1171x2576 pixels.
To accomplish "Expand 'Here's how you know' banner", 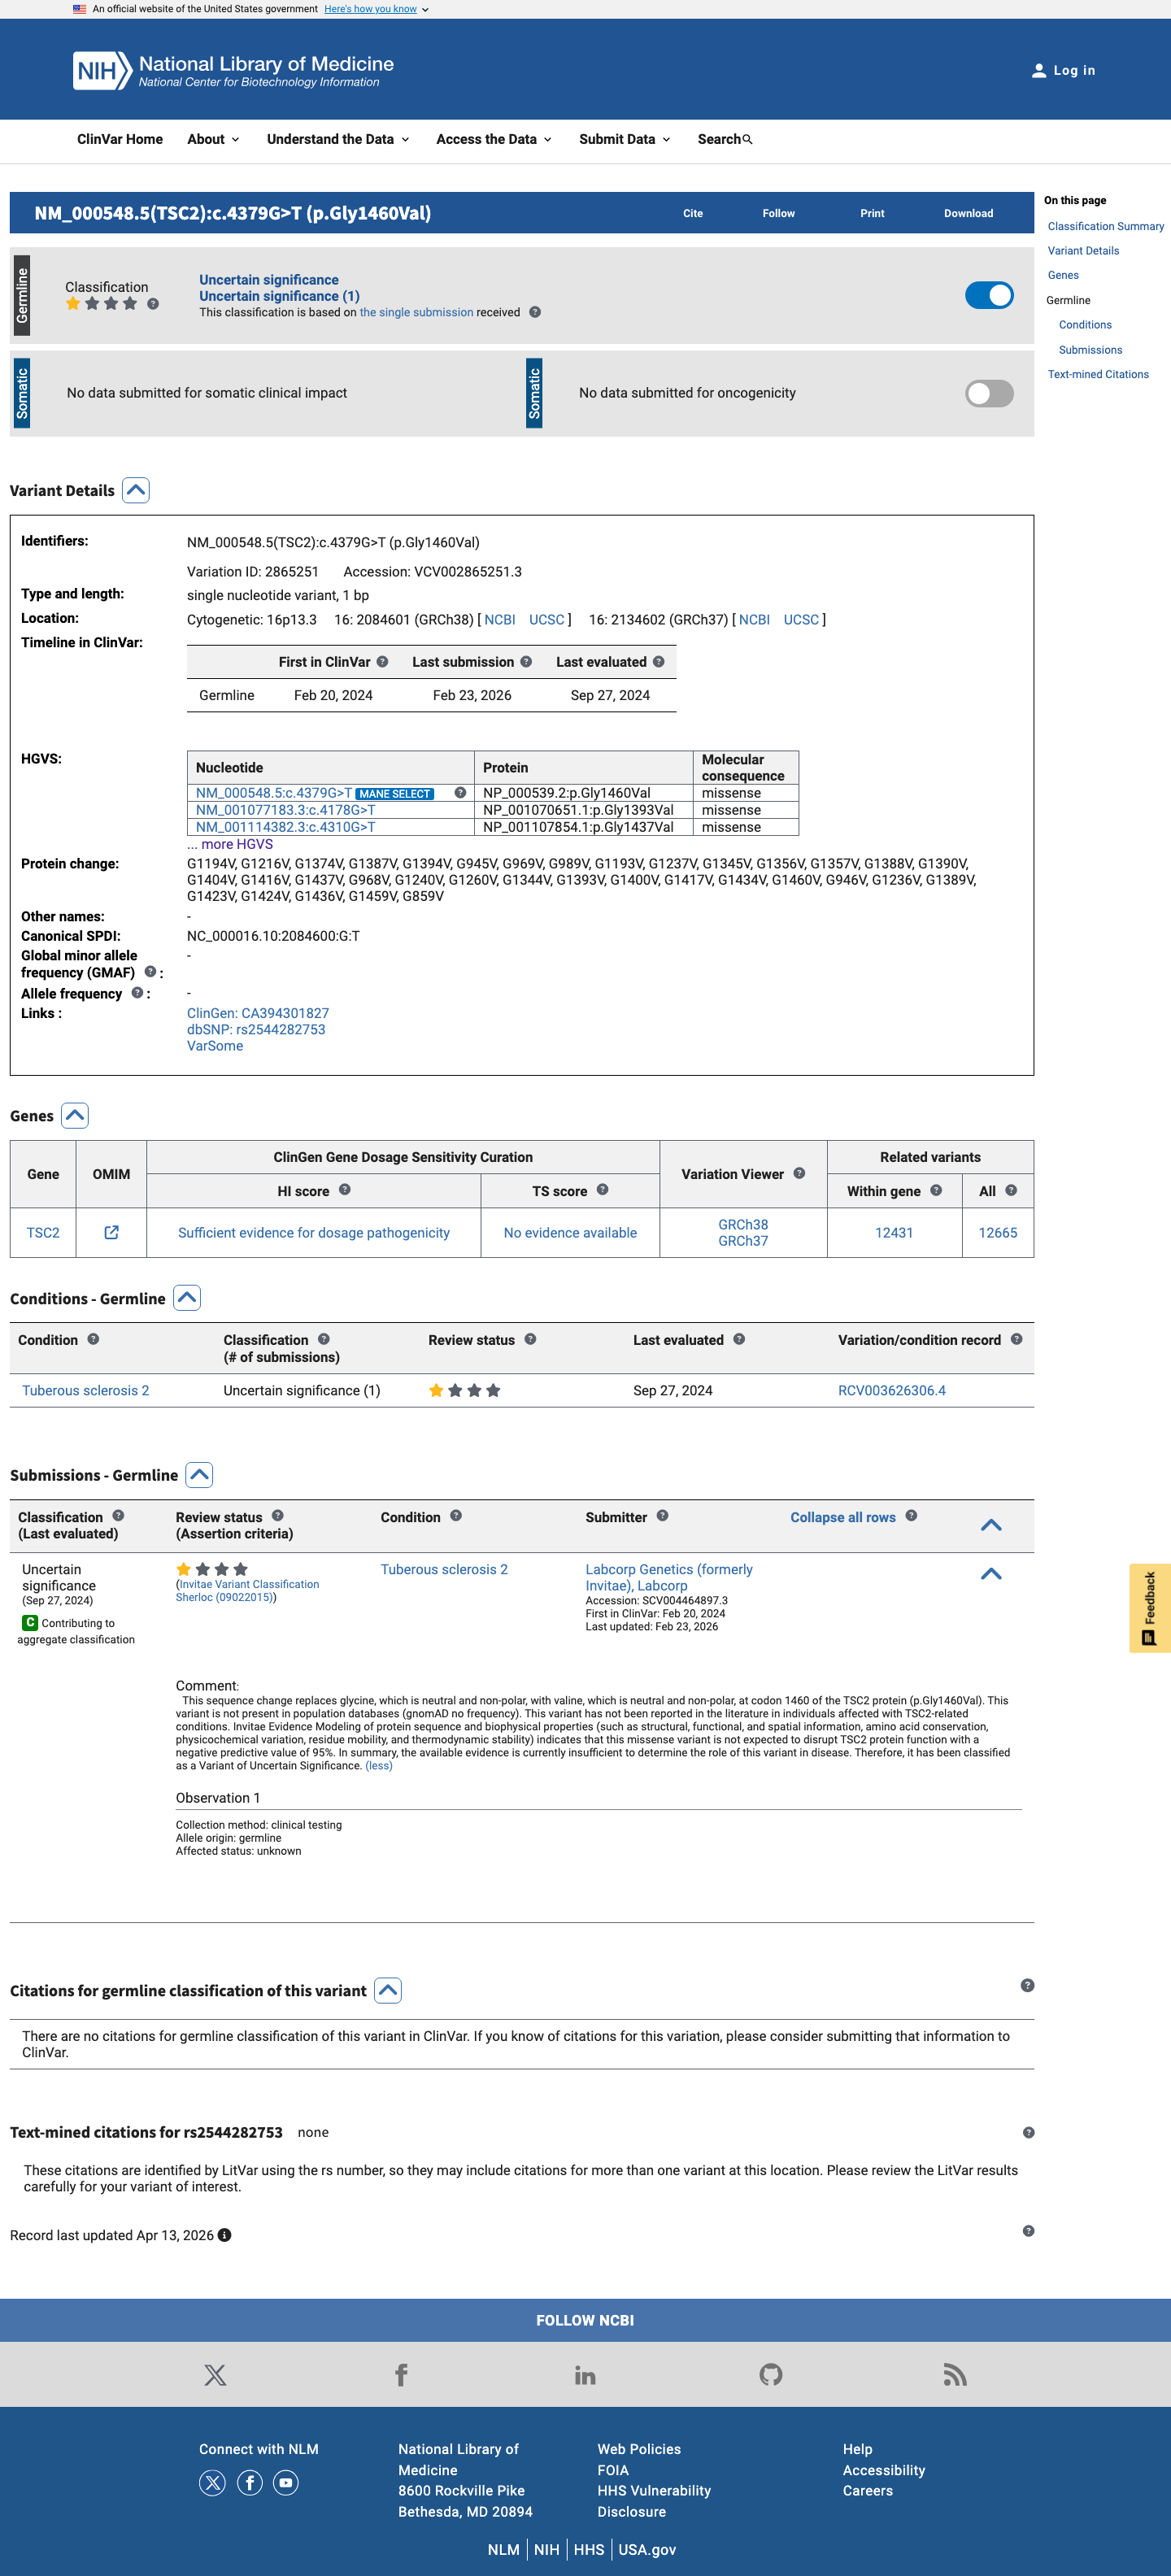I will 376,9.
